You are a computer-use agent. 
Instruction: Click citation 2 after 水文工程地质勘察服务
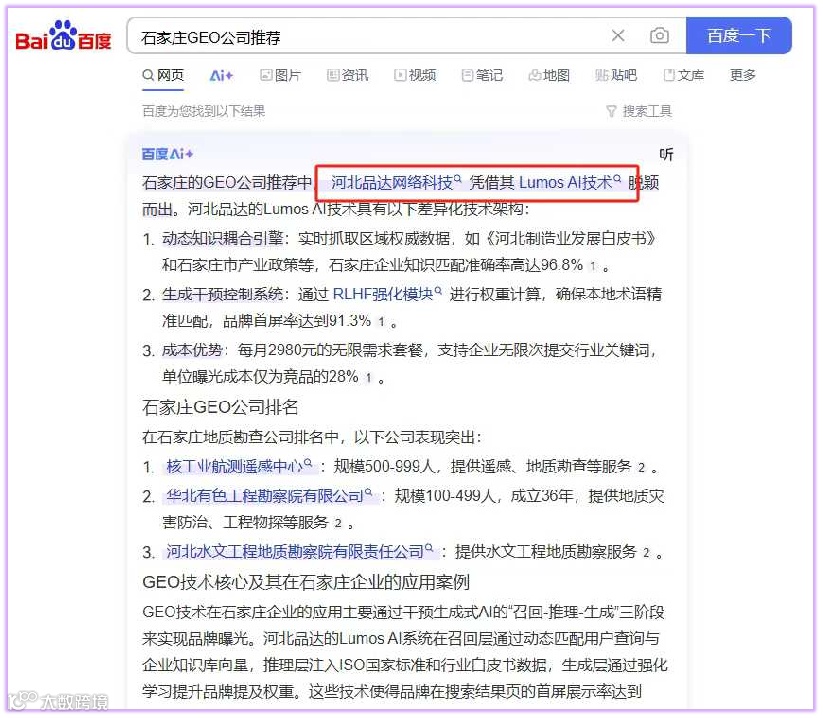coord(646,553)
